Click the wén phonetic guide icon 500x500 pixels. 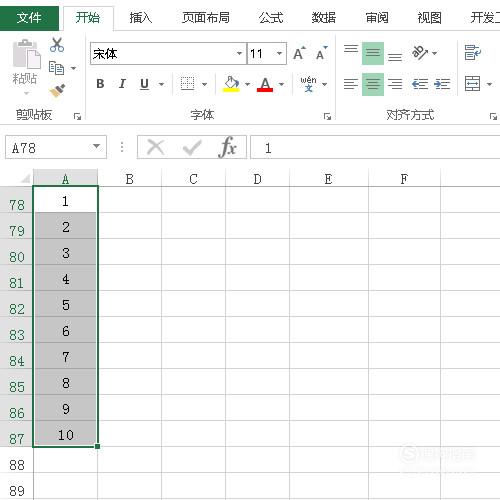[308, 84]
